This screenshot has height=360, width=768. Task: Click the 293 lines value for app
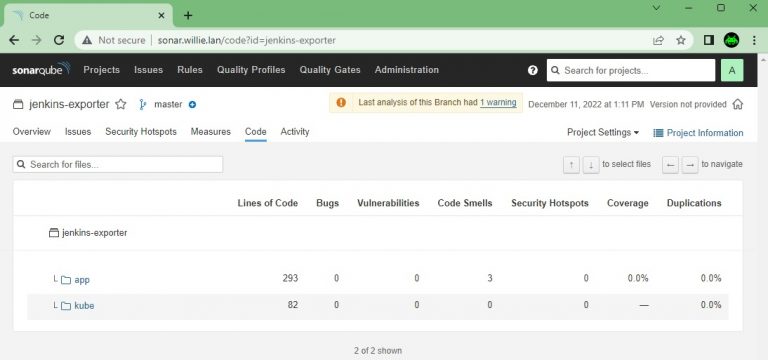(290, 278)
